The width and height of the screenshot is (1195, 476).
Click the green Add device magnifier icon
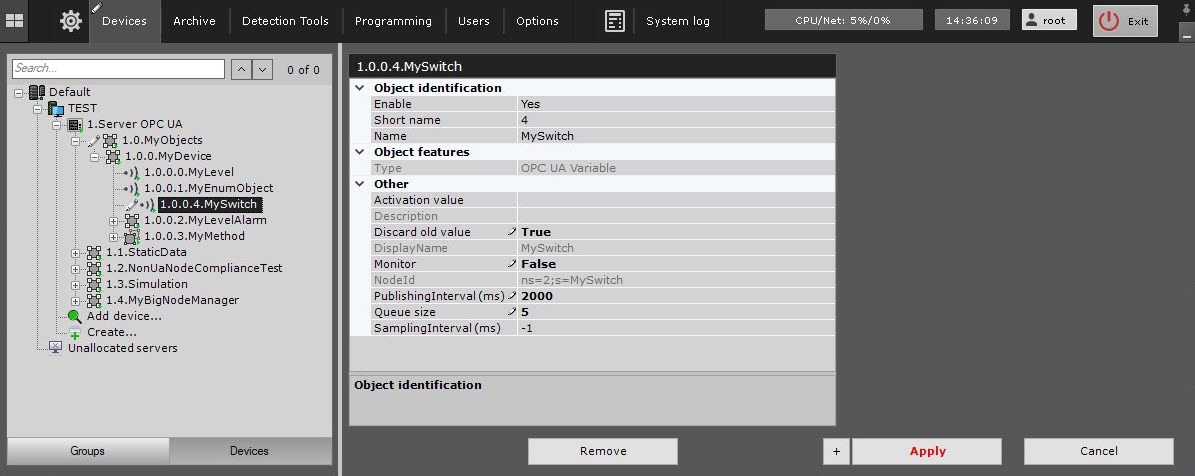click(x=75, y=316)
